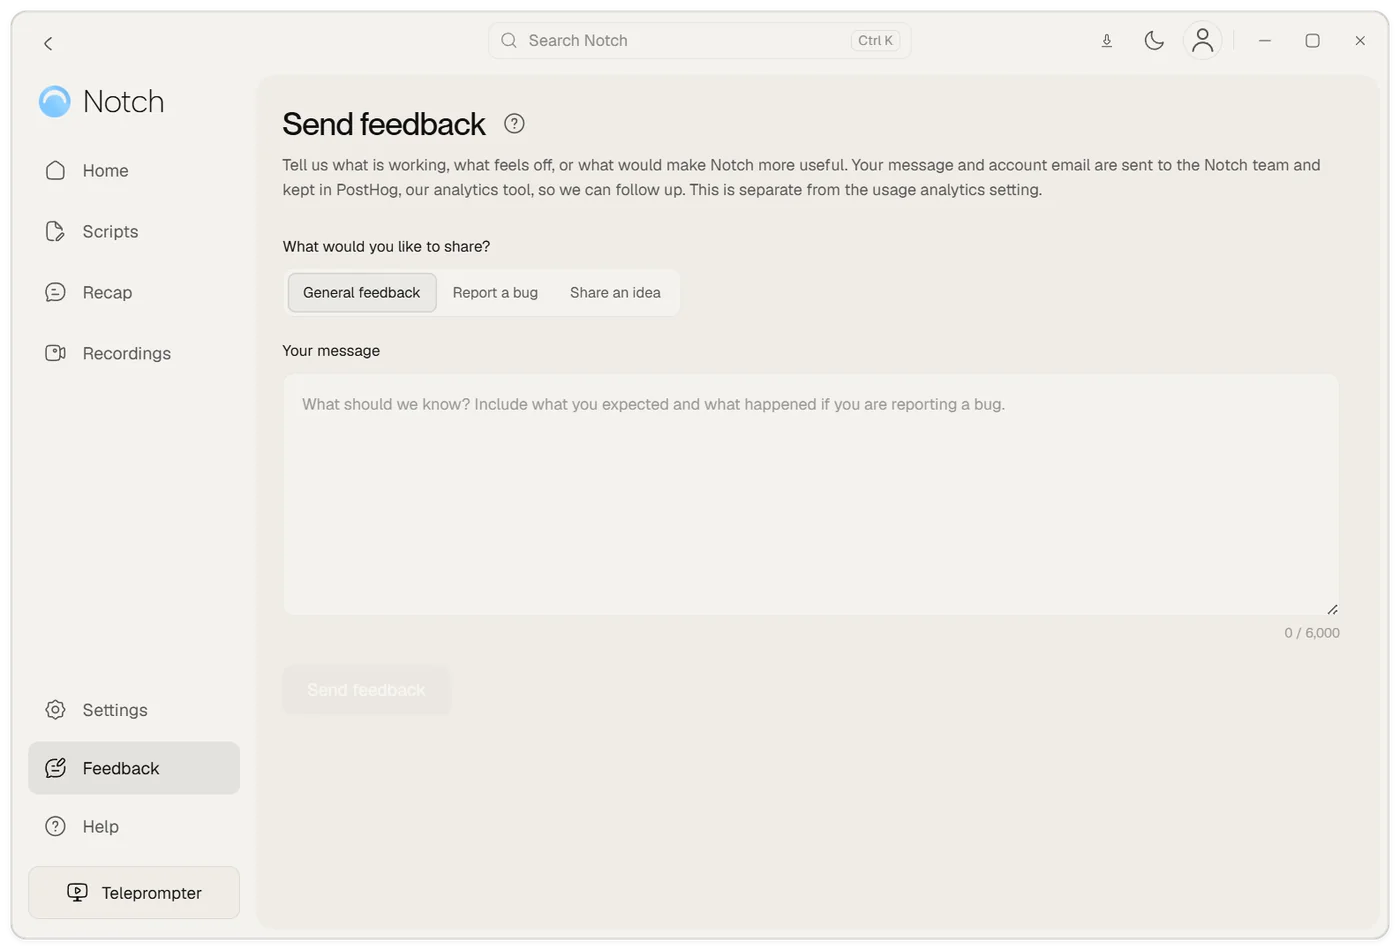
Task: Click 'What would you like to share?' label
Action: pos(387,247)
